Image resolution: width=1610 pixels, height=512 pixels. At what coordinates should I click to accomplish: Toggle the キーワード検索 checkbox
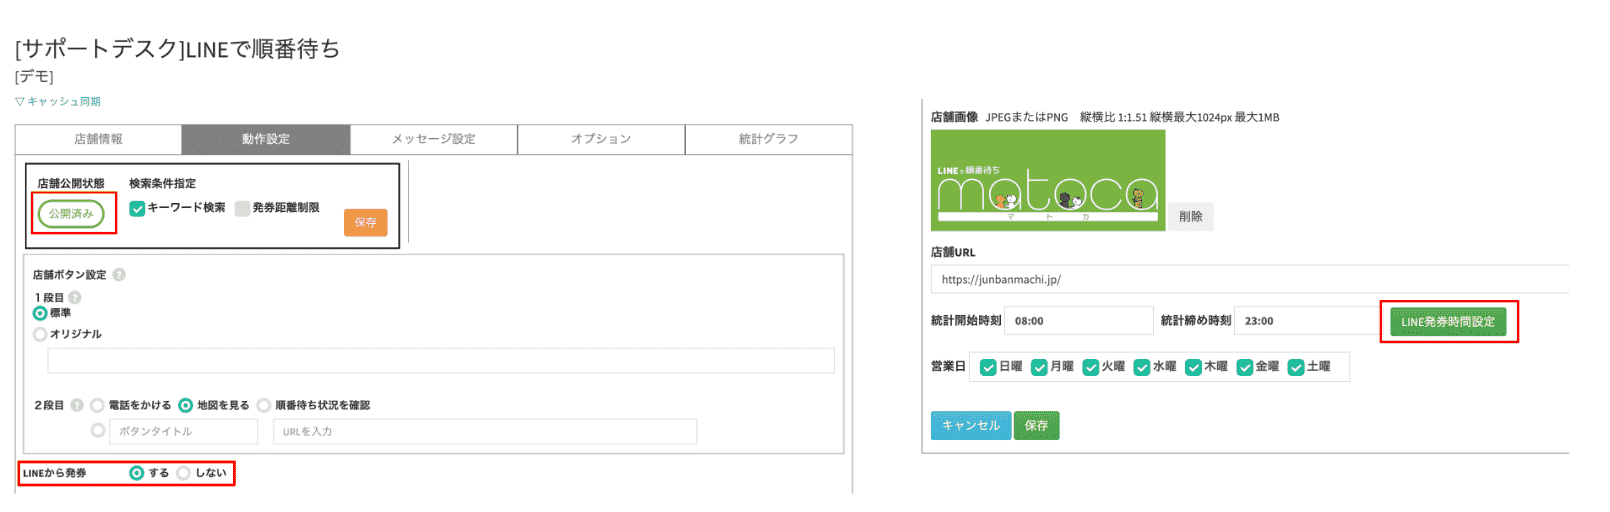coord(138,208)
